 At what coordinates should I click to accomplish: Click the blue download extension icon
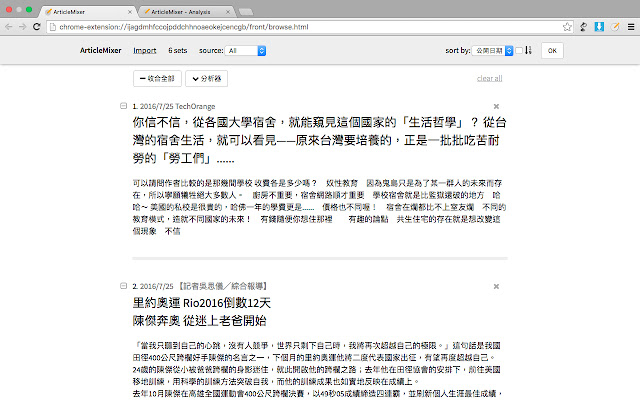(599, 27)
